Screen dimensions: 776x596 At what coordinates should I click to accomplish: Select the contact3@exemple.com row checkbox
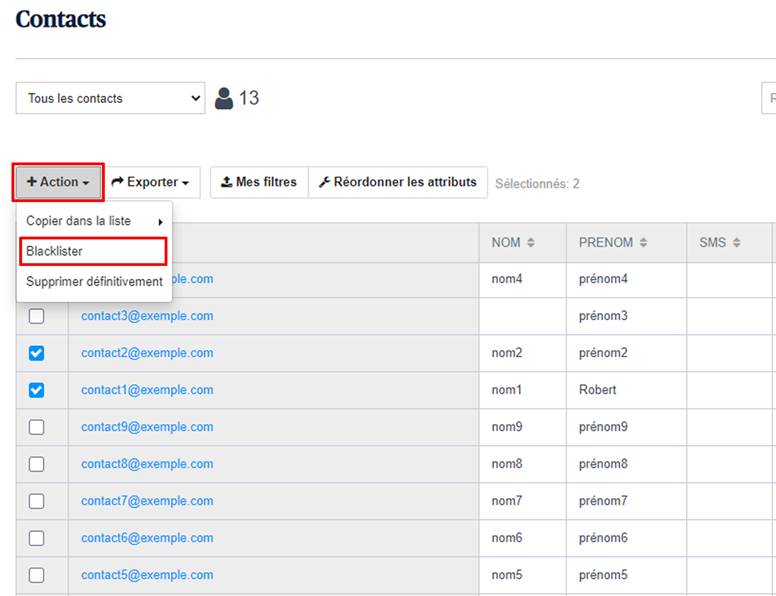pyautogui.click(x=37, y=316)
